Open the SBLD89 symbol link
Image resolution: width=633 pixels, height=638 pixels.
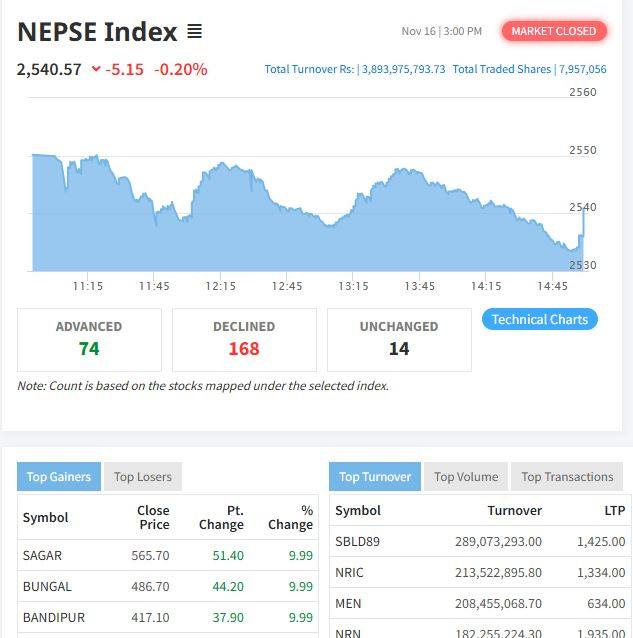tap(358, 541)
